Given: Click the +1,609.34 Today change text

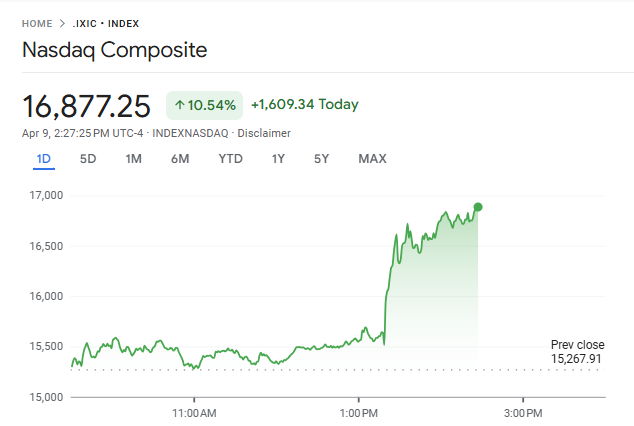Looking at the screenshot, I should [304, 104].
